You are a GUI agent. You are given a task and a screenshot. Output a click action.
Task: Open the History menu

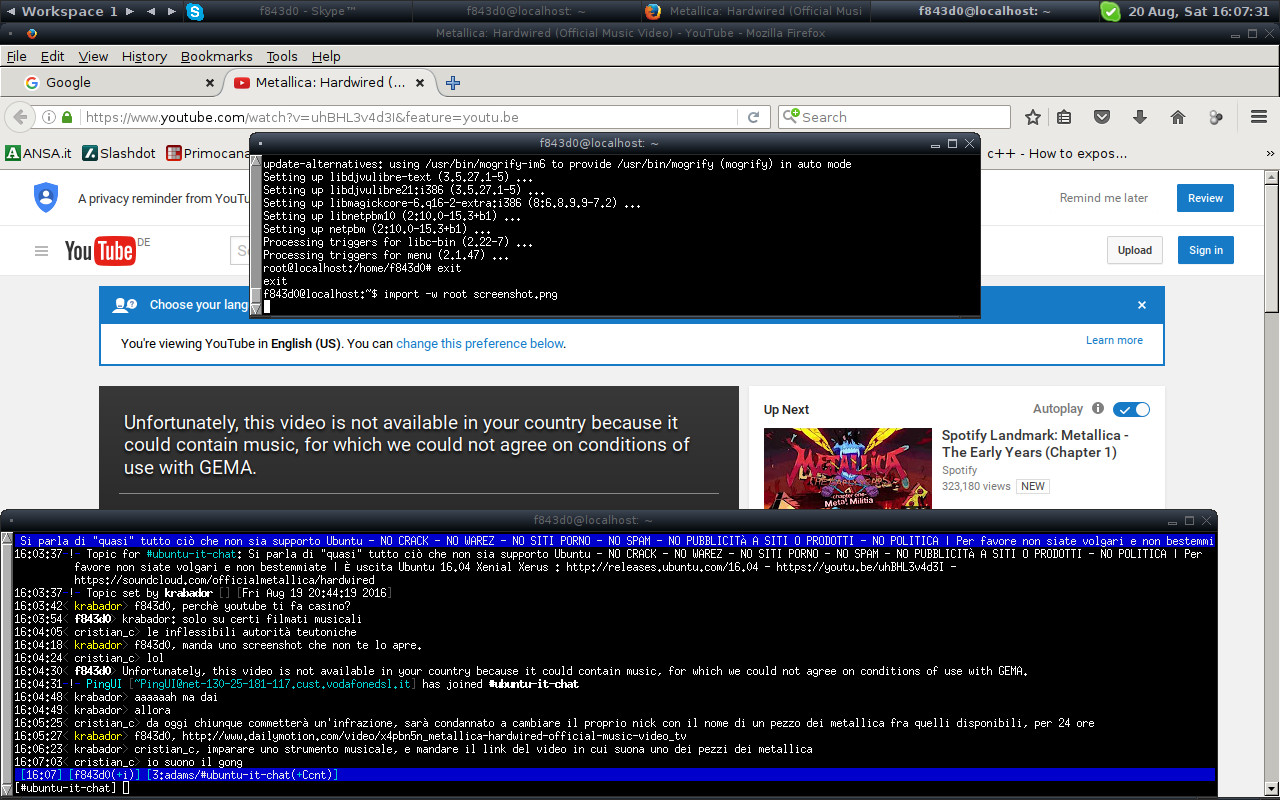[x=144, y=56]
